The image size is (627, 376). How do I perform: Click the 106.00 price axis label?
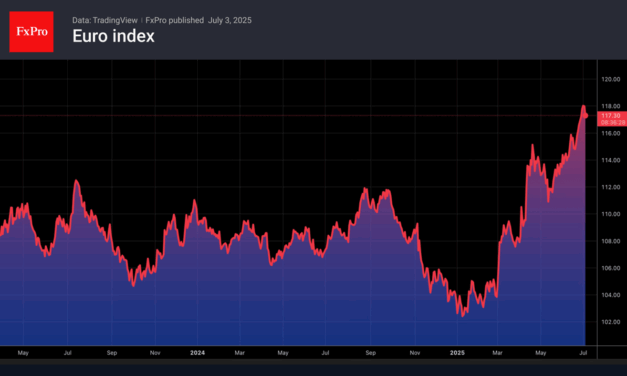pyautogui.click(x=611, y=268)
